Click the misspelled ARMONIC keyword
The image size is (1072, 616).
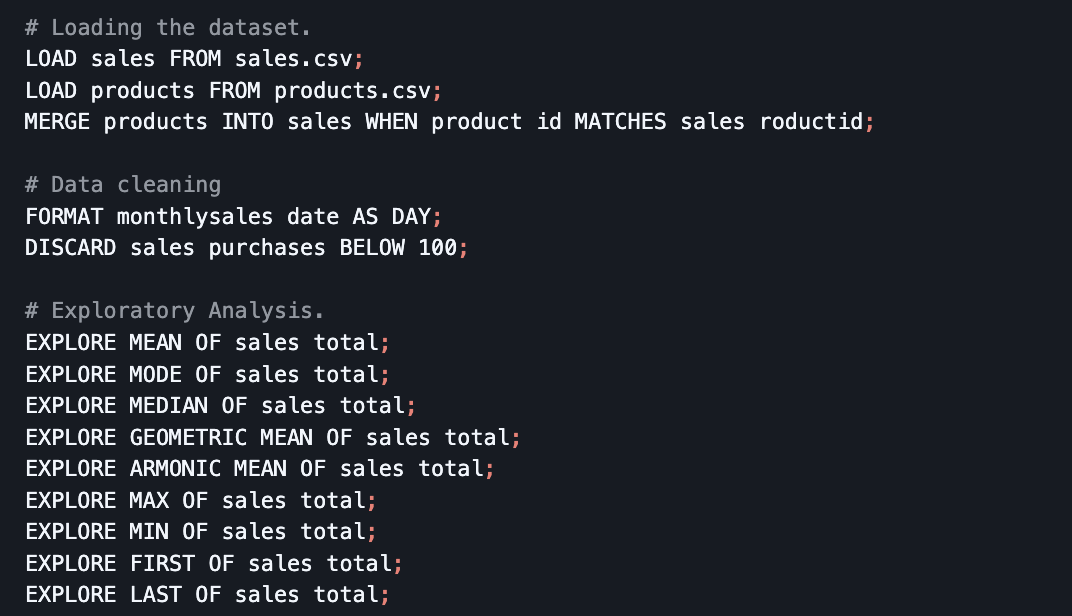(x=175, y=468)
